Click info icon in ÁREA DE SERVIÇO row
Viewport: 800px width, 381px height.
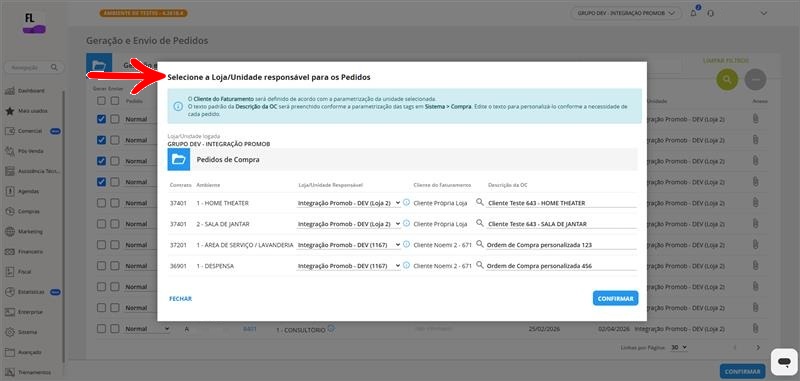click(x=407, y=244)
